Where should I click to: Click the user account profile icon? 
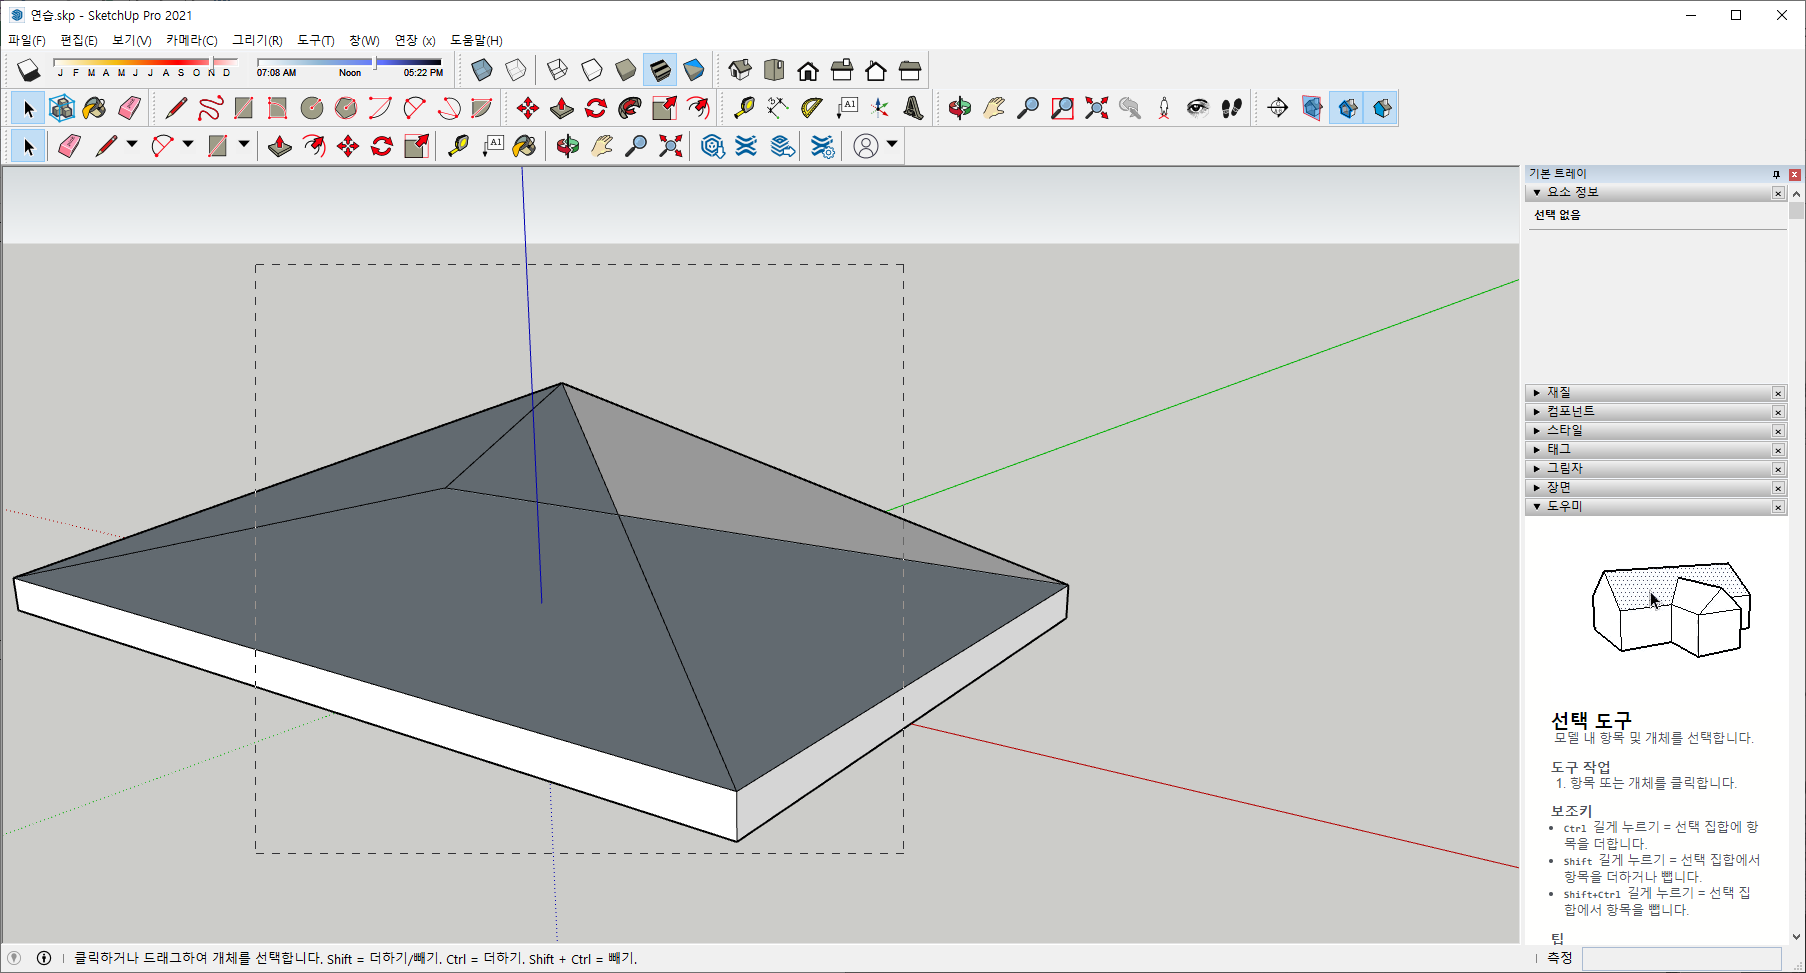866,146
